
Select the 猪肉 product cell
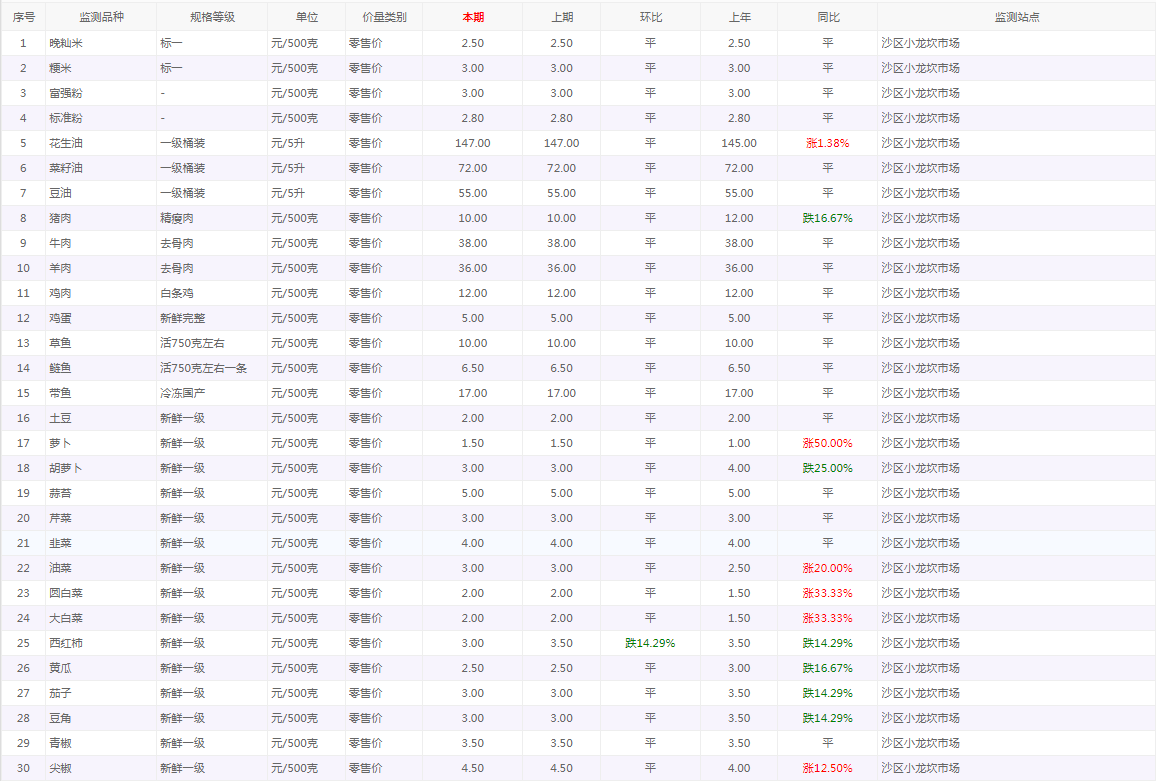point(101,219)
